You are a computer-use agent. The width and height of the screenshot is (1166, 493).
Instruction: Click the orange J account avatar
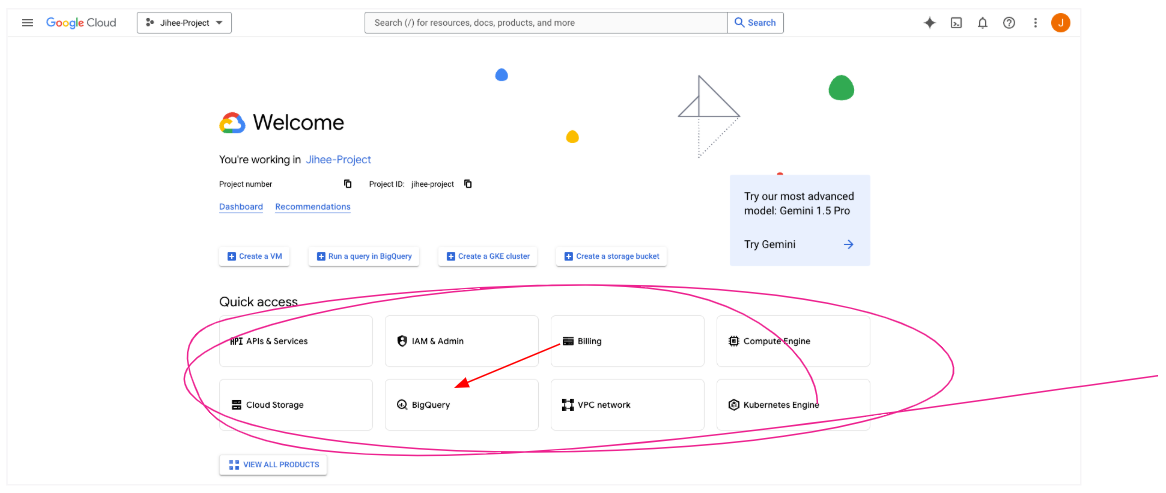pos(1060,23)
